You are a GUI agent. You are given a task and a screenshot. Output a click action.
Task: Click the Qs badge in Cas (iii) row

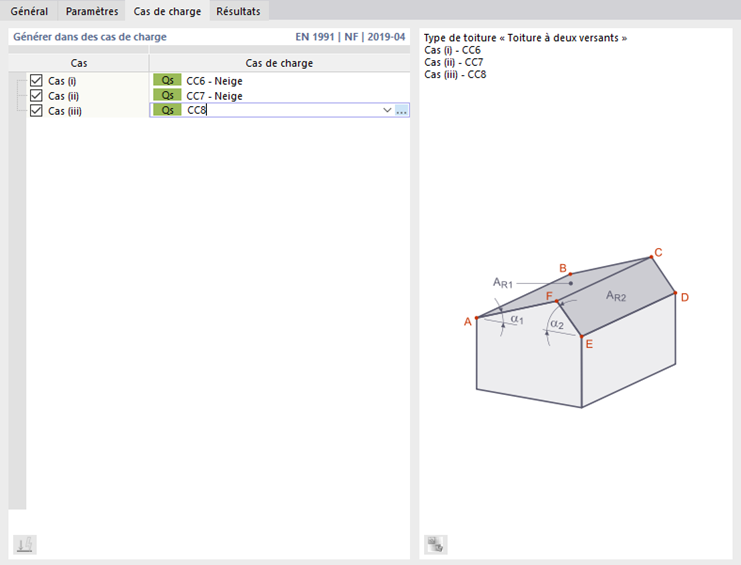click(x=167, y=110)
